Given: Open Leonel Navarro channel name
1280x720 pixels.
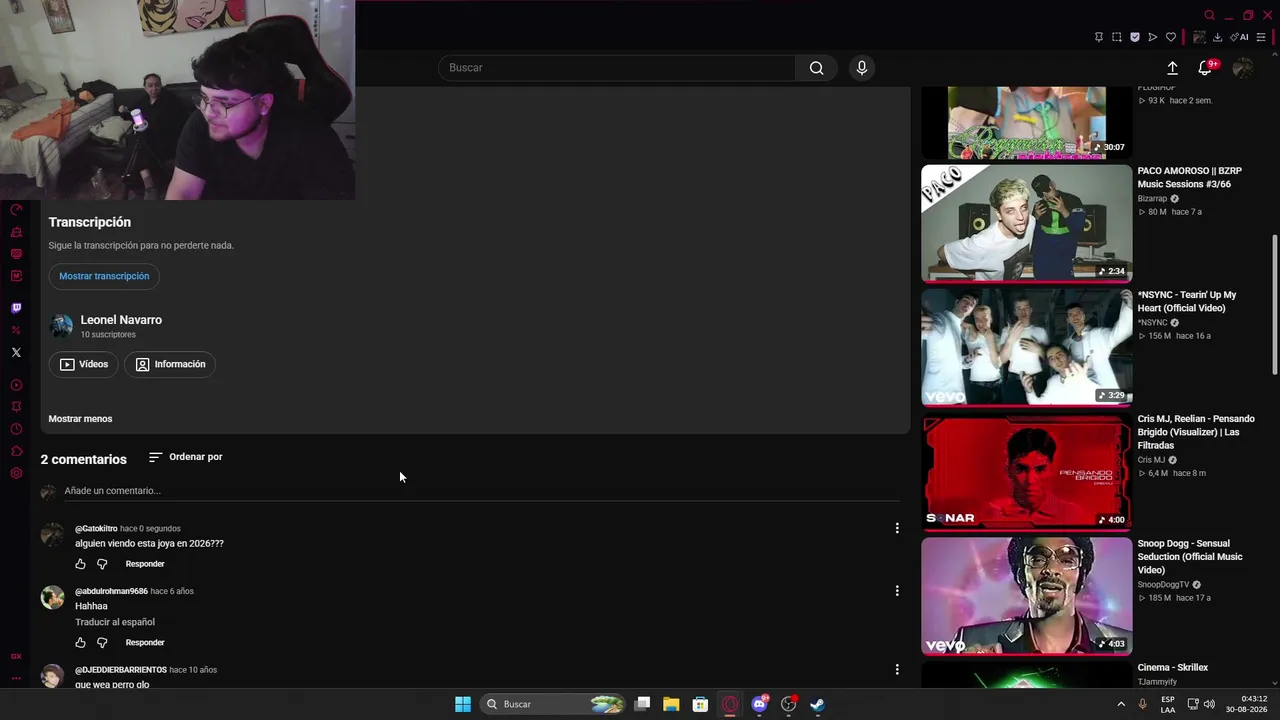Looking at the screenshot, I should pos(121,320).
